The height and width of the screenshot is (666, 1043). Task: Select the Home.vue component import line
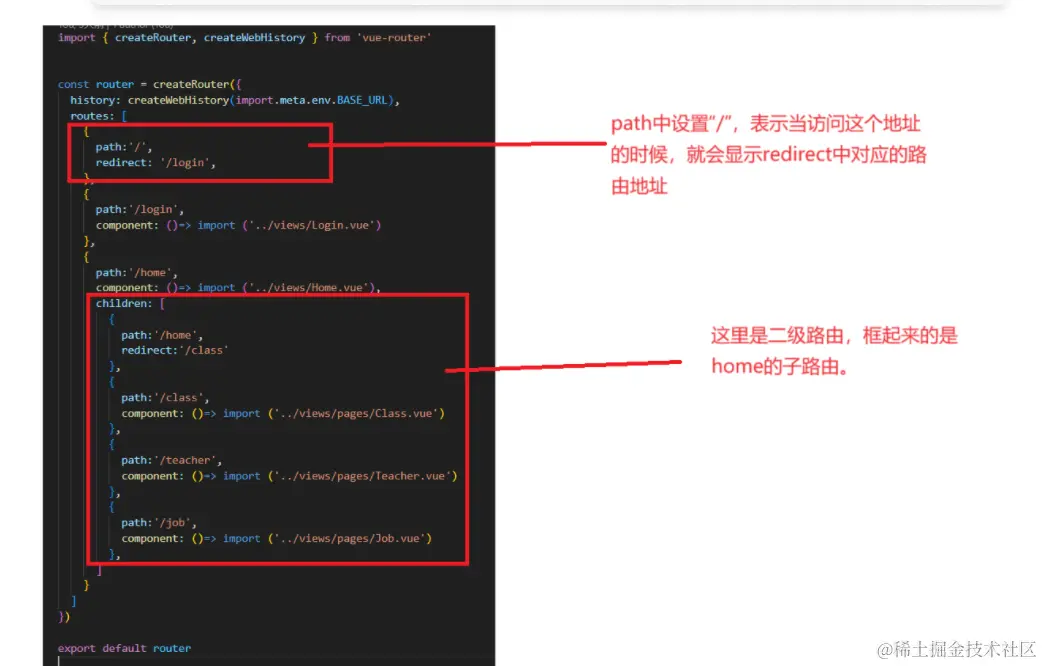238,288
